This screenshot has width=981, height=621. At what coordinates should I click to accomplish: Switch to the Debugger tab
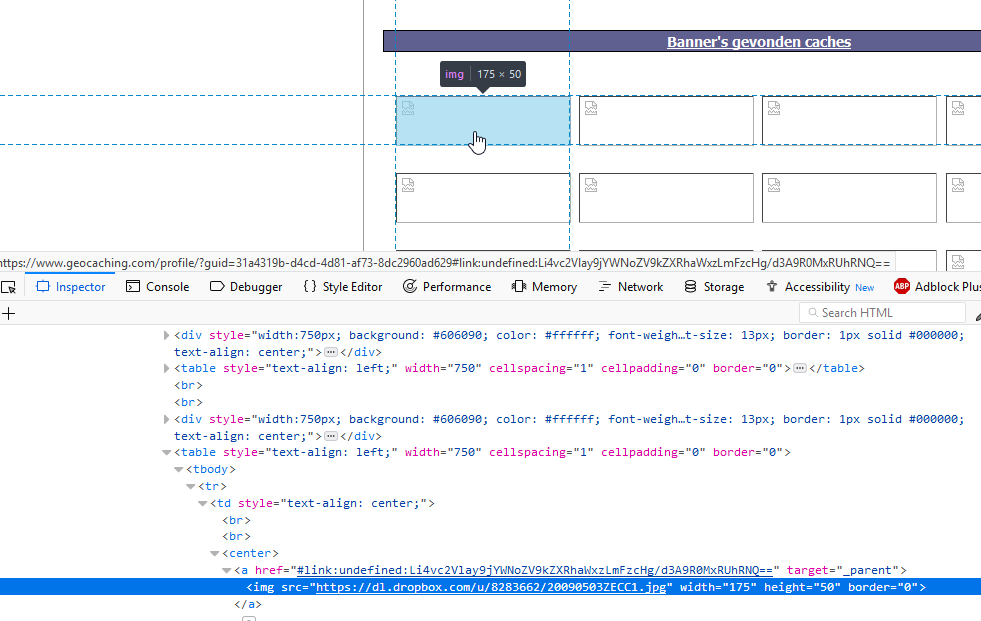tap(246, 287)
